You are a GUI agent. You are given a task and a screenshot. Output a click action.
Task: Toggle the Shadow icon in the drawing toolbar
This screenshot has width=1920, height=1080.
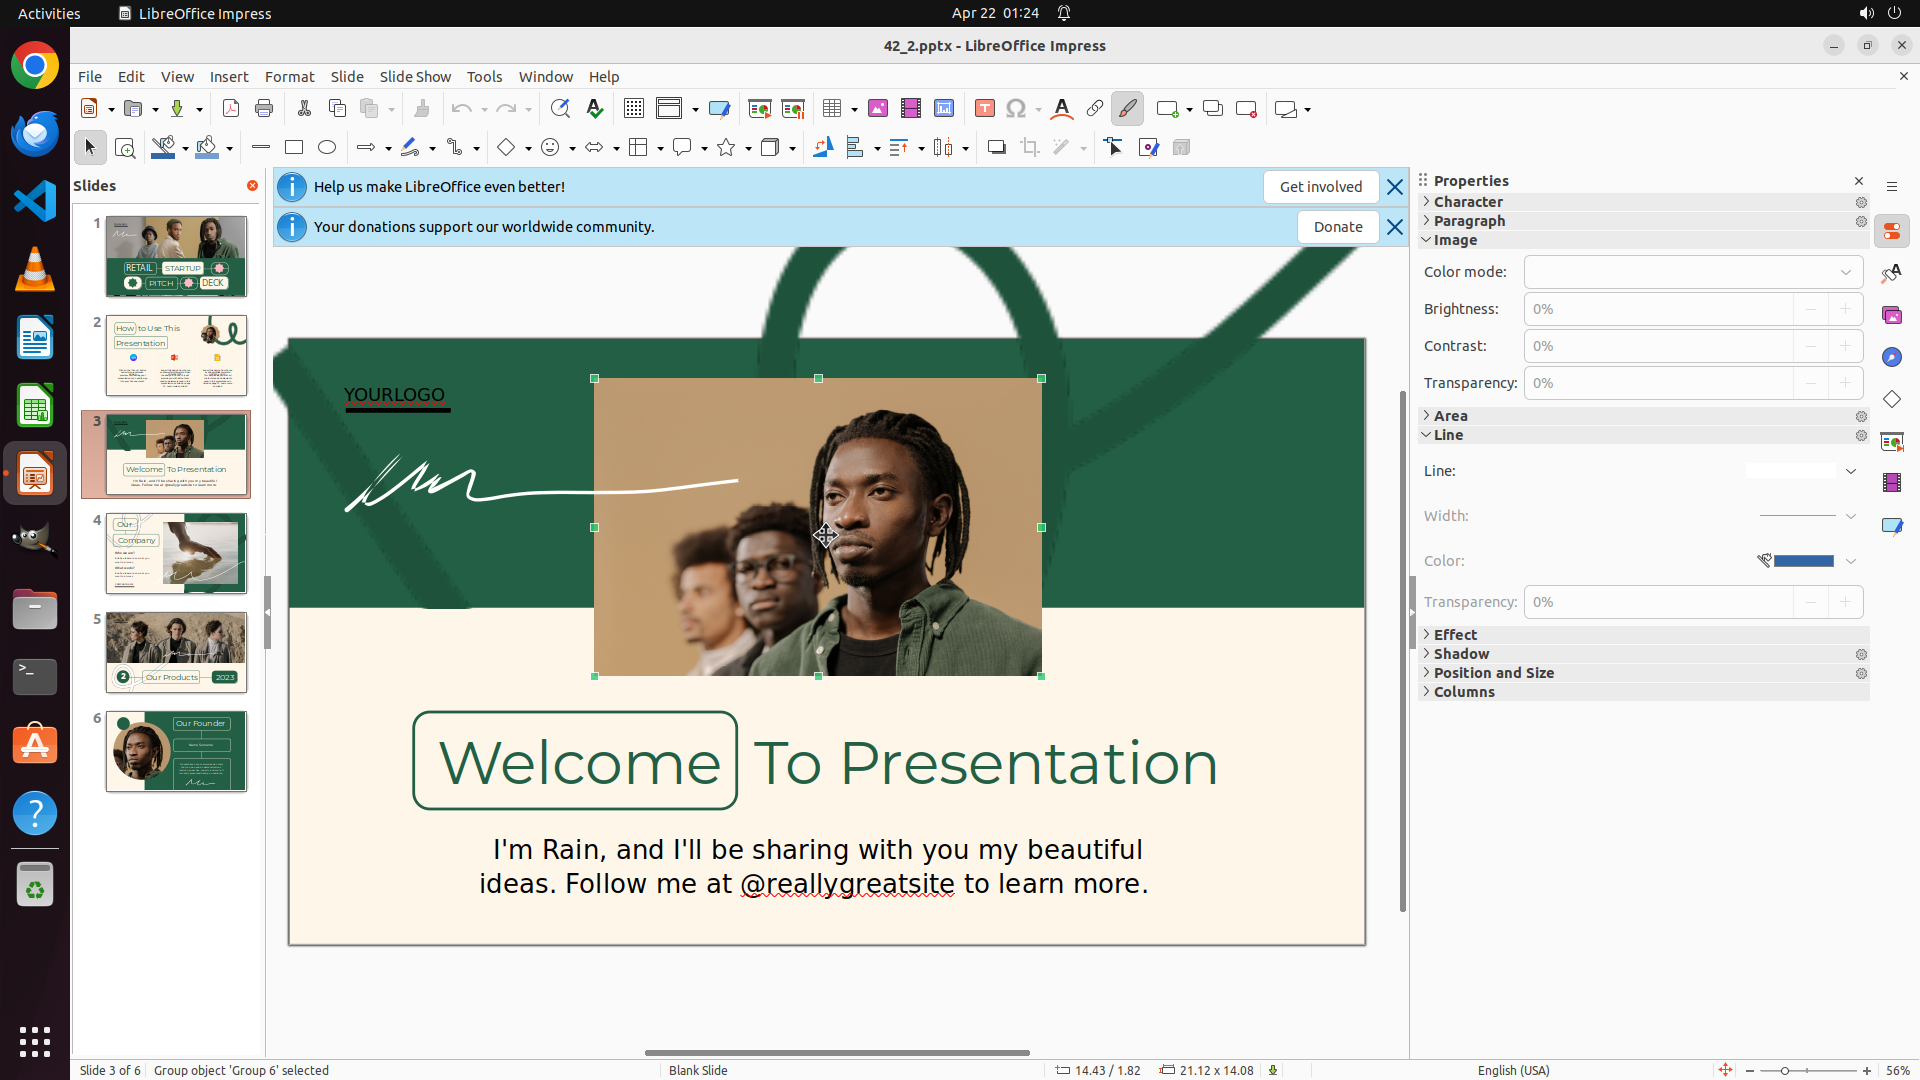coord(996,148)
